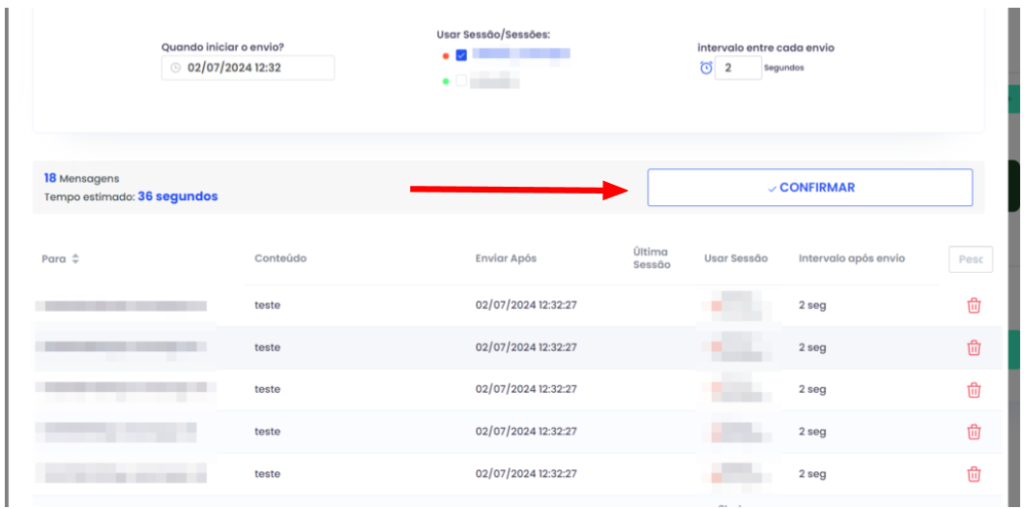Select first row teste content cell

click(x=267, y=306)
